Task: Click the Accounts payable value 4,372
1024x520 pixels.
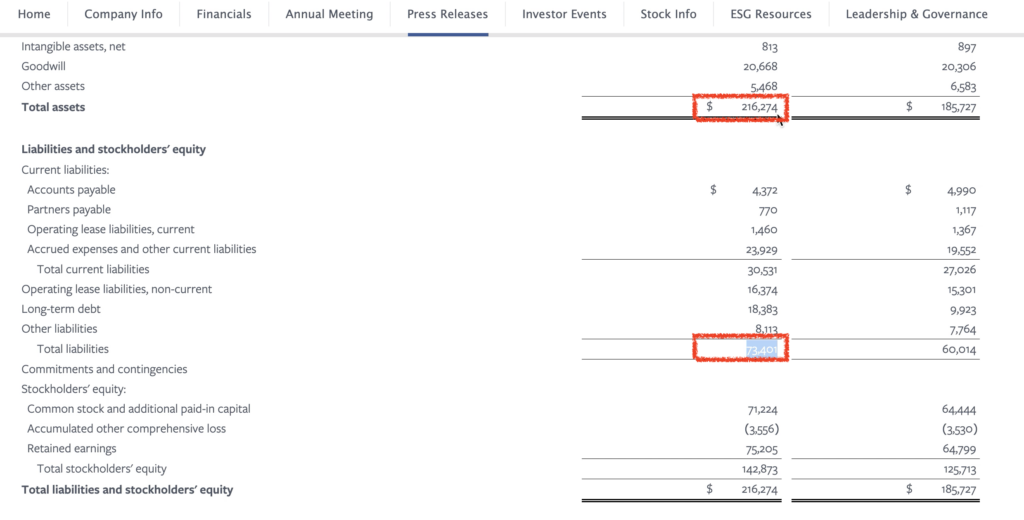Action: click(x=765, y=191)
